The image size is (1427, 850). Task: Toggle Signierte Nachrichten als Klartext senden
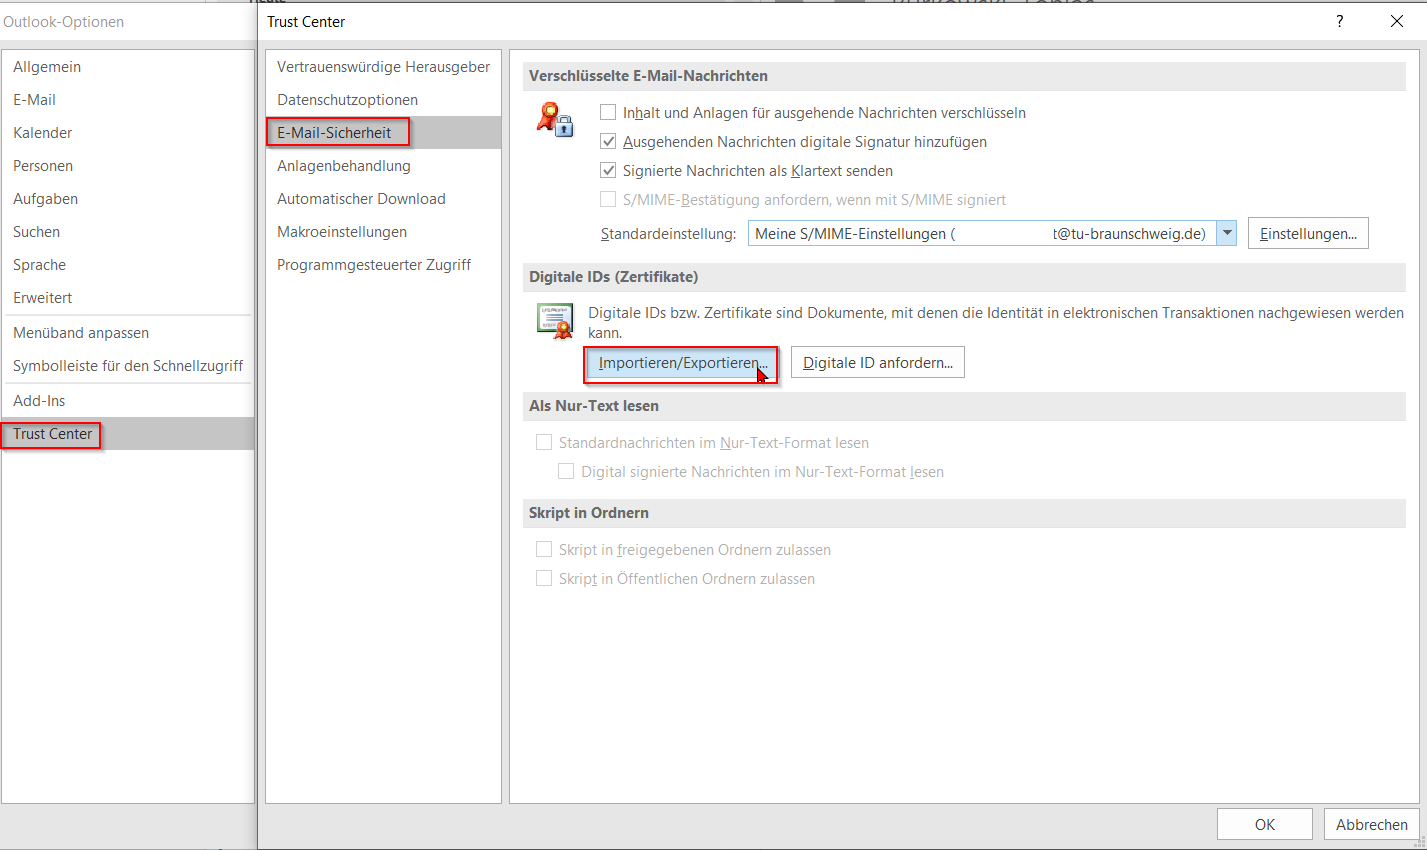click(x=608, y=170)
